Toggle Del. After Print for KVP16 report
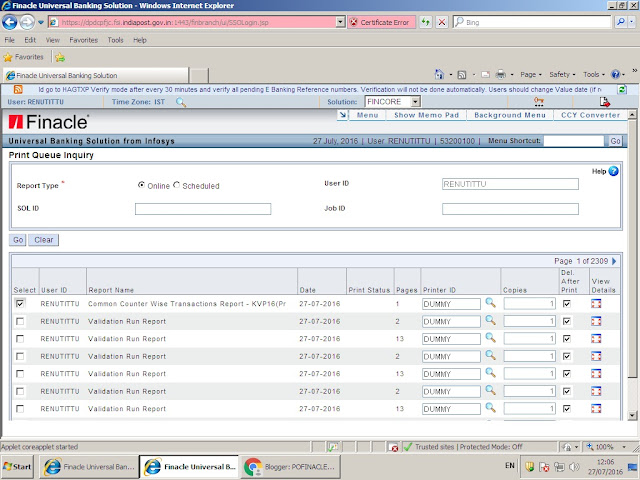This screenshot has height=480, width=640. point(567,304)
